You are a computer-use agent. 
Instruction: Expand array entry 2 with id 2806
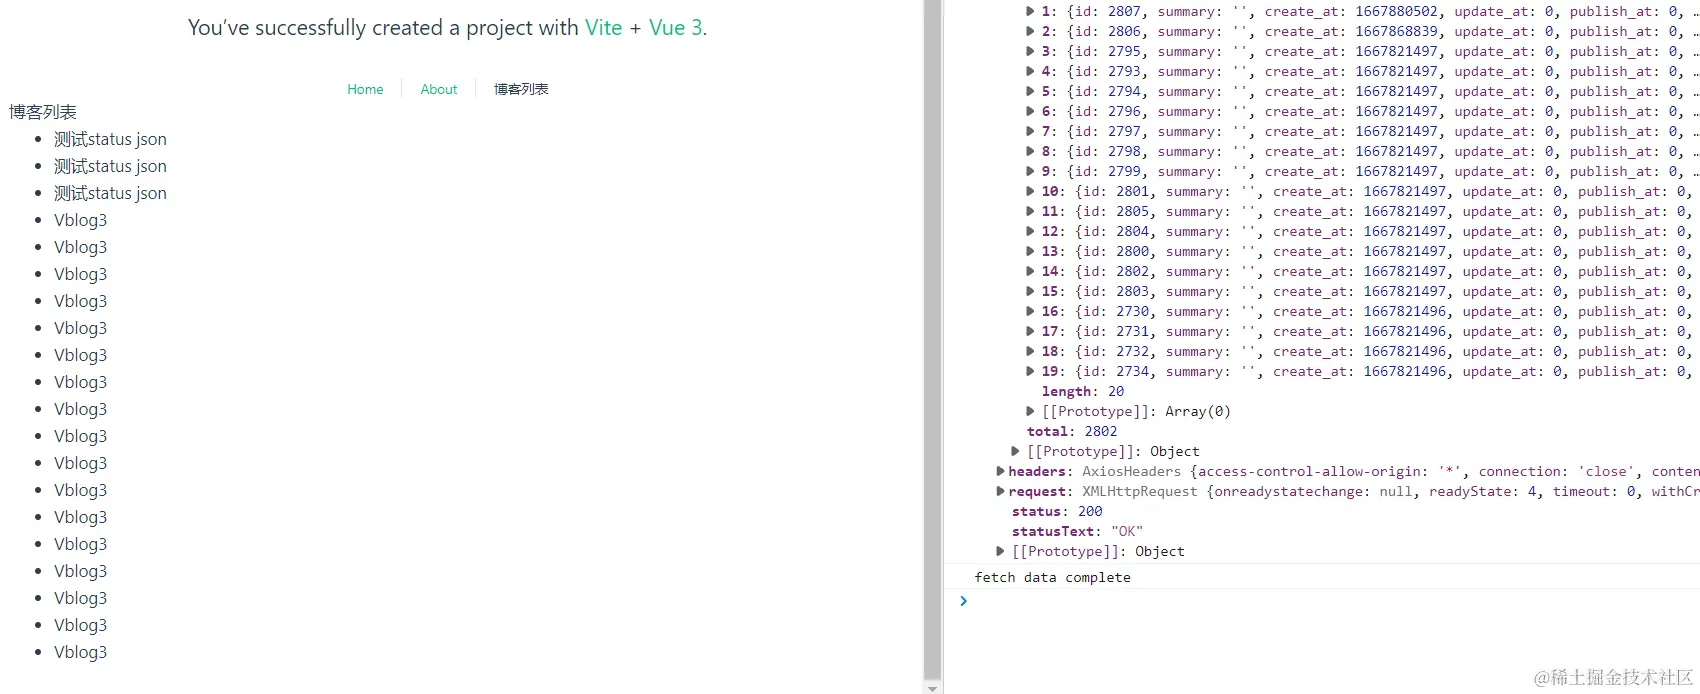(1031, 31)
